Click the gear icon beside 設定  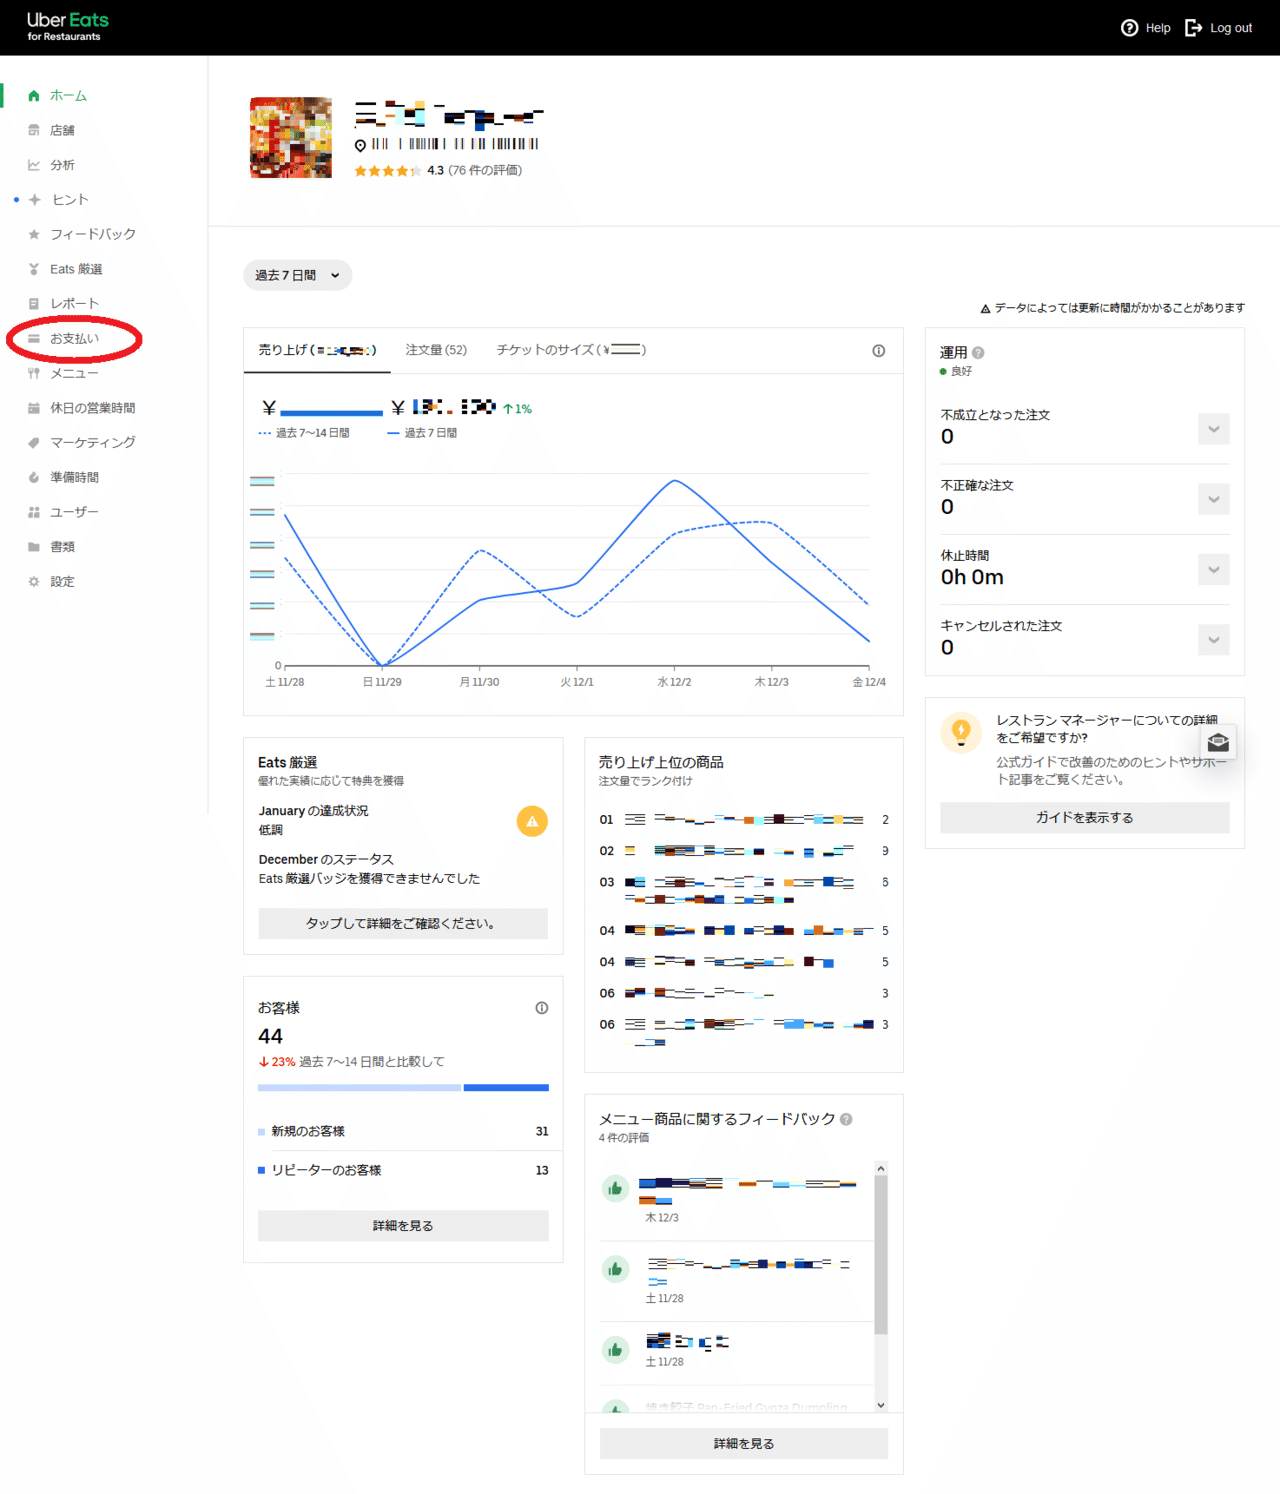(34, 582)
